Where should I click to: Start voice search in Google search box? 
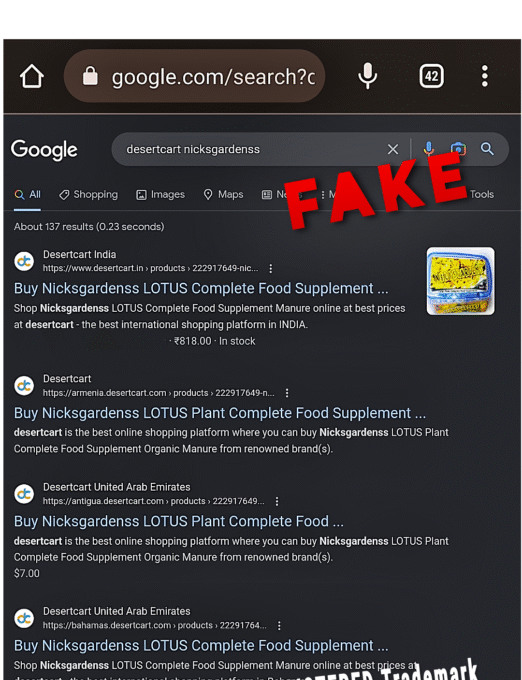coord(428,149)
